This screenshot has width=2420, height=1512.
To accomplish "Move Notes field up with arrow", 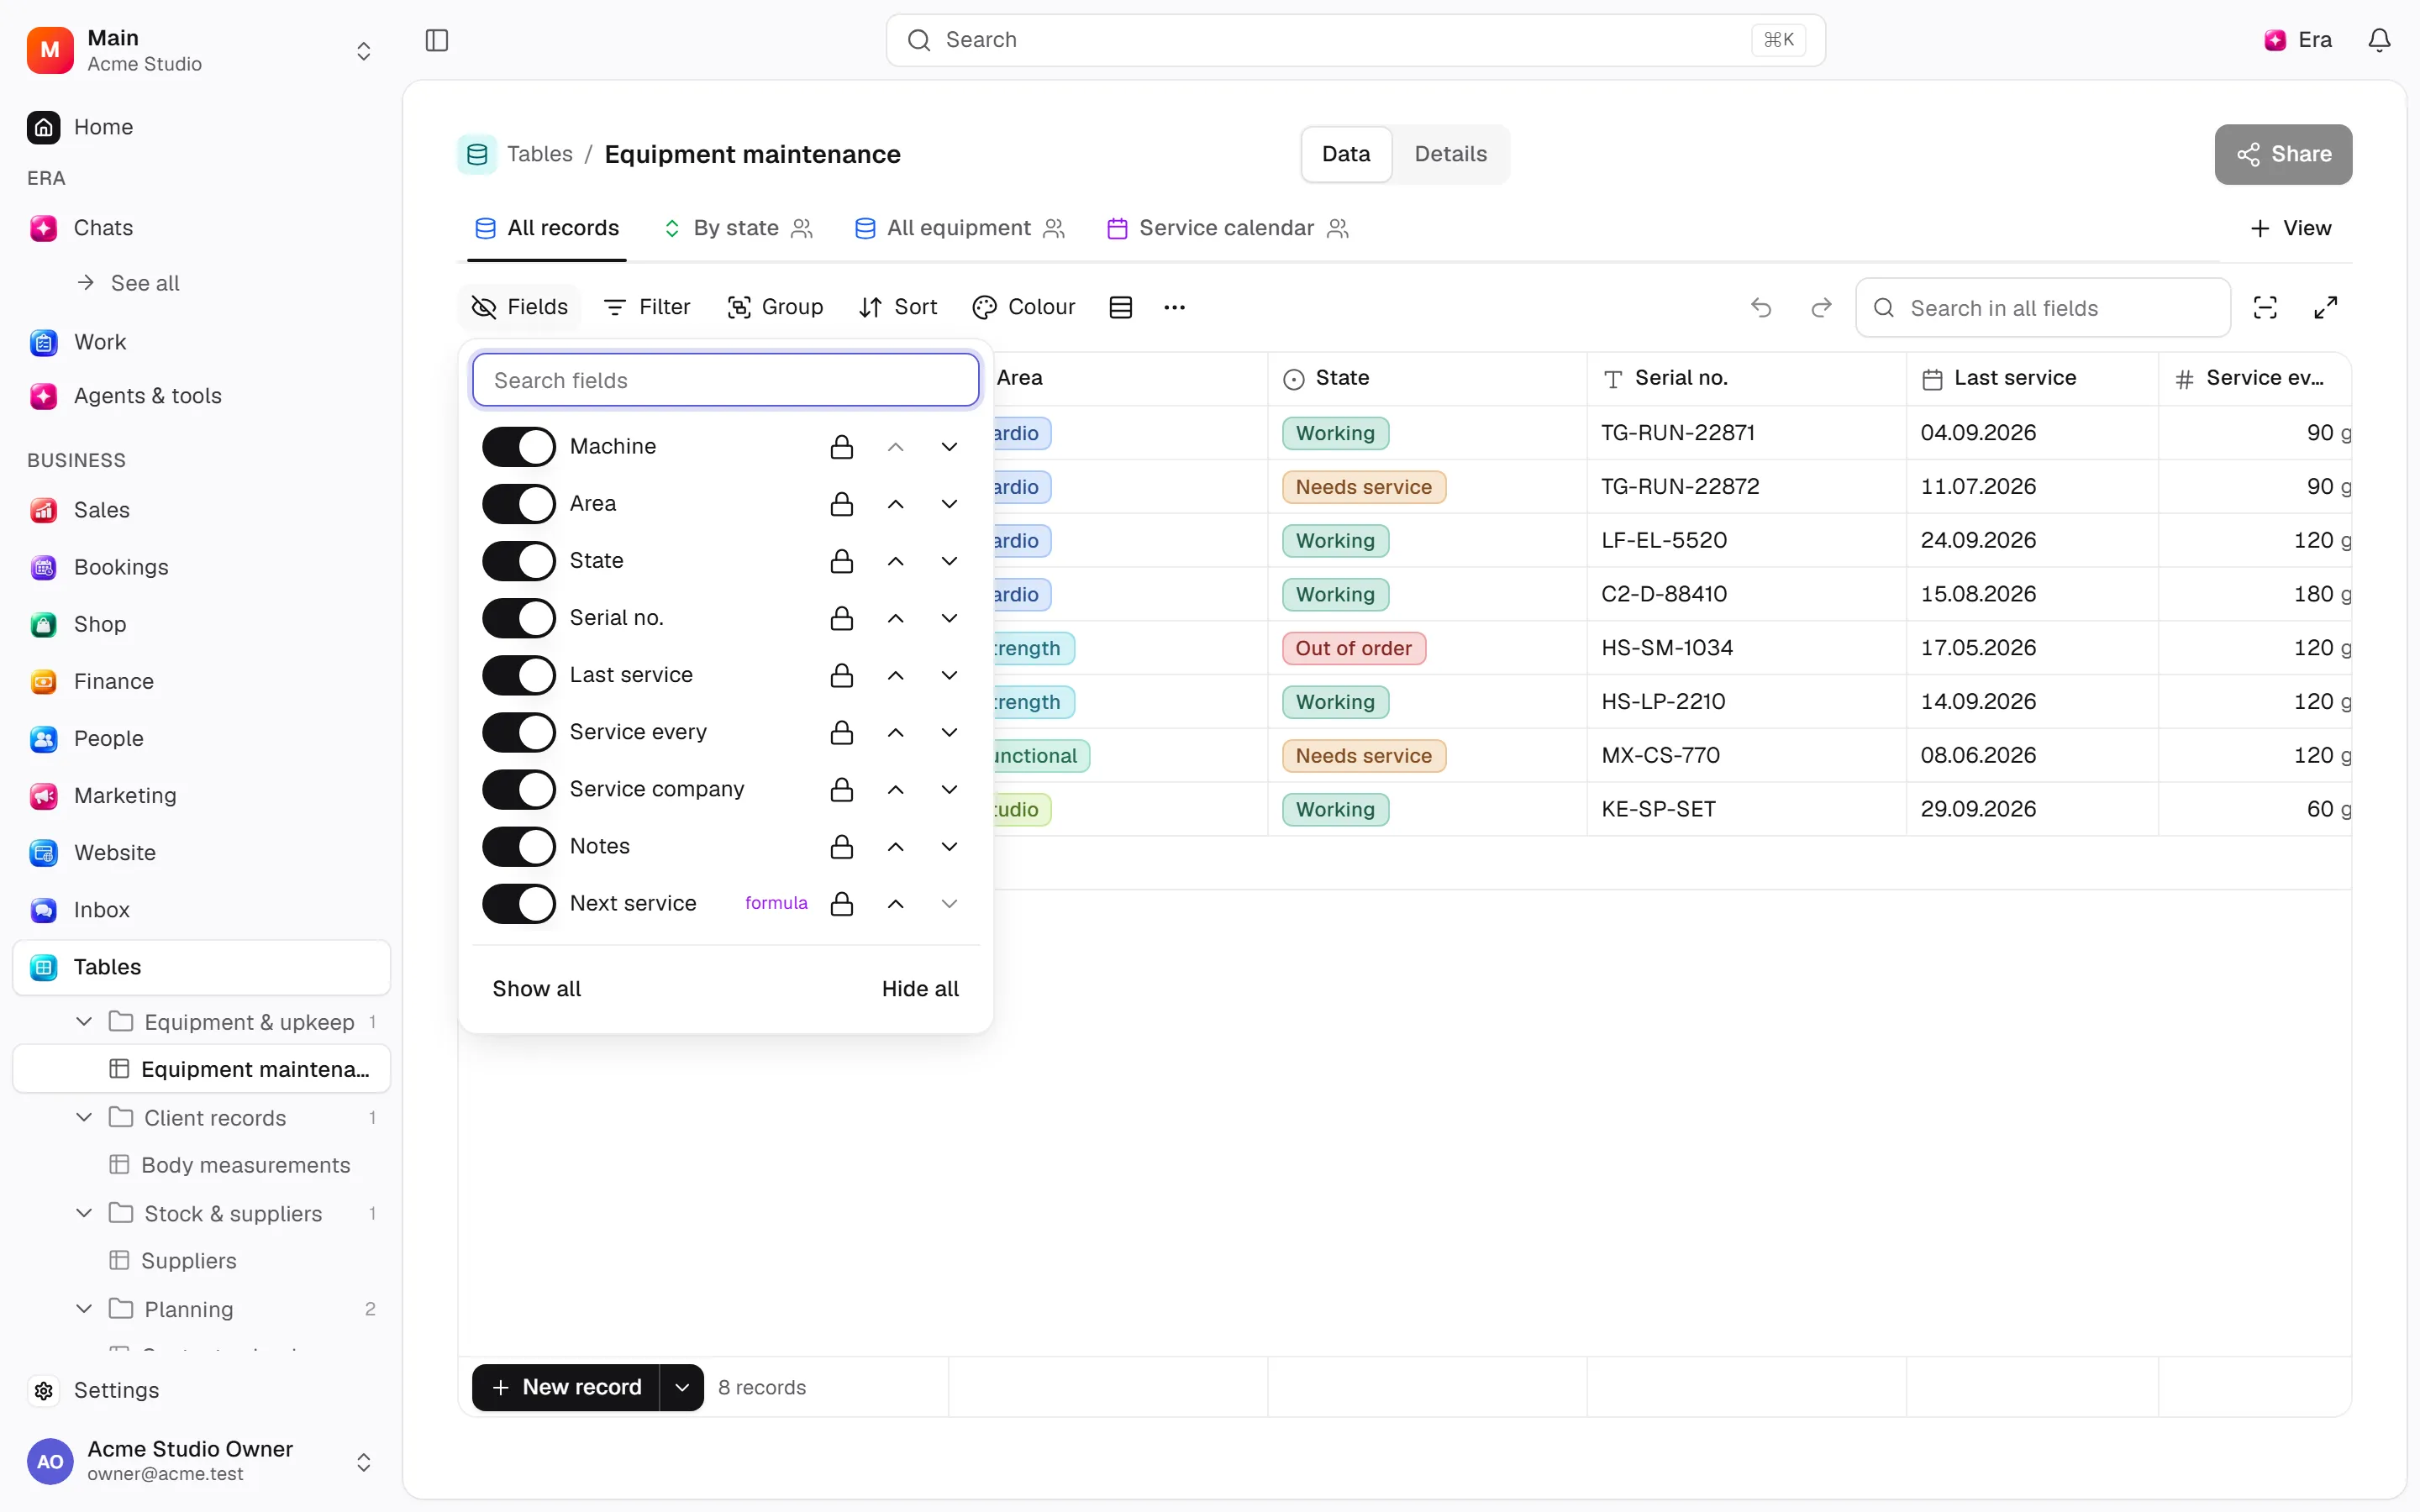I will [x=896, y=847].
